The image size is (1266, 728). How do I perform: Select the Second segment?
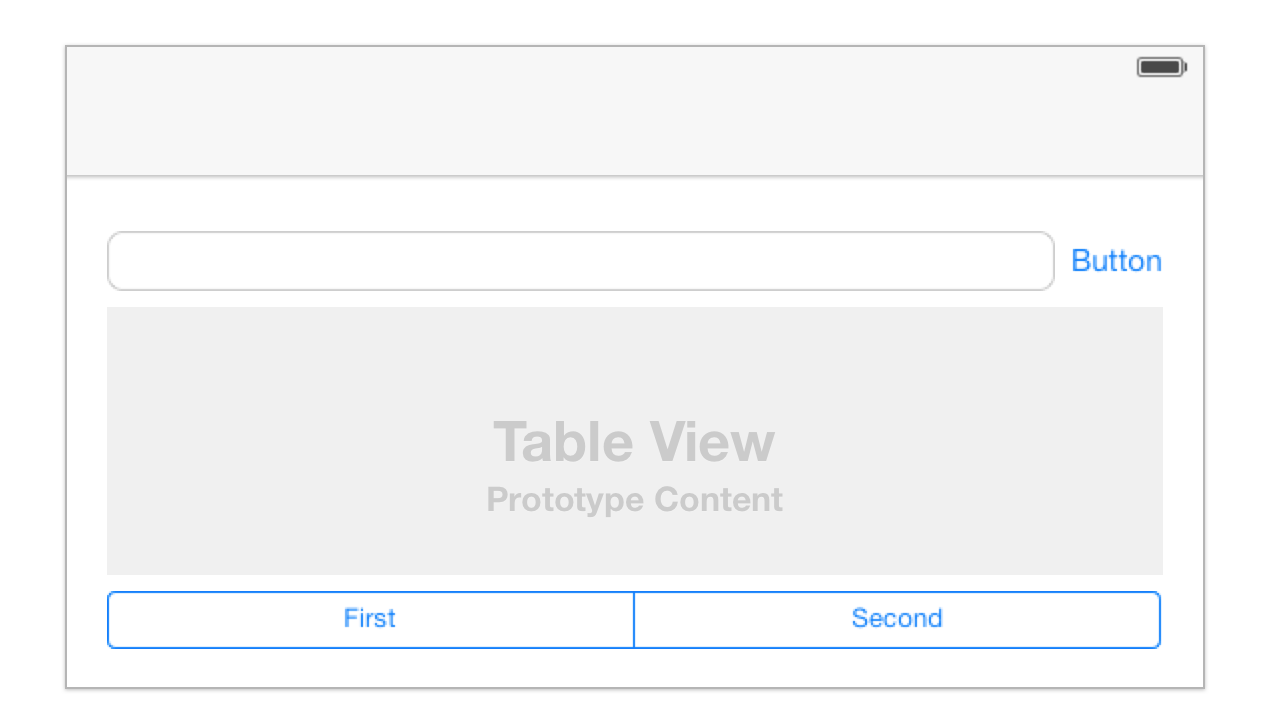click(897, 620)
